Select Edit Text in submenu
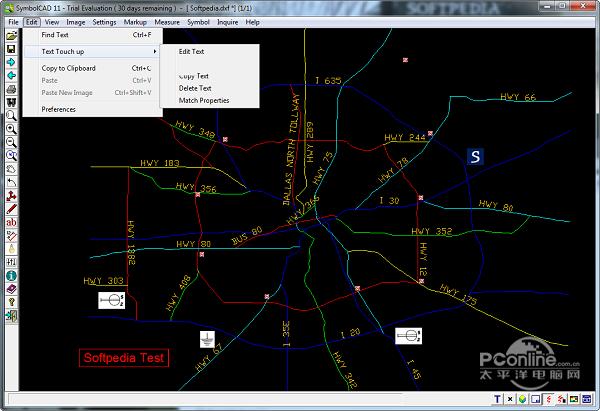 (210, 51)
